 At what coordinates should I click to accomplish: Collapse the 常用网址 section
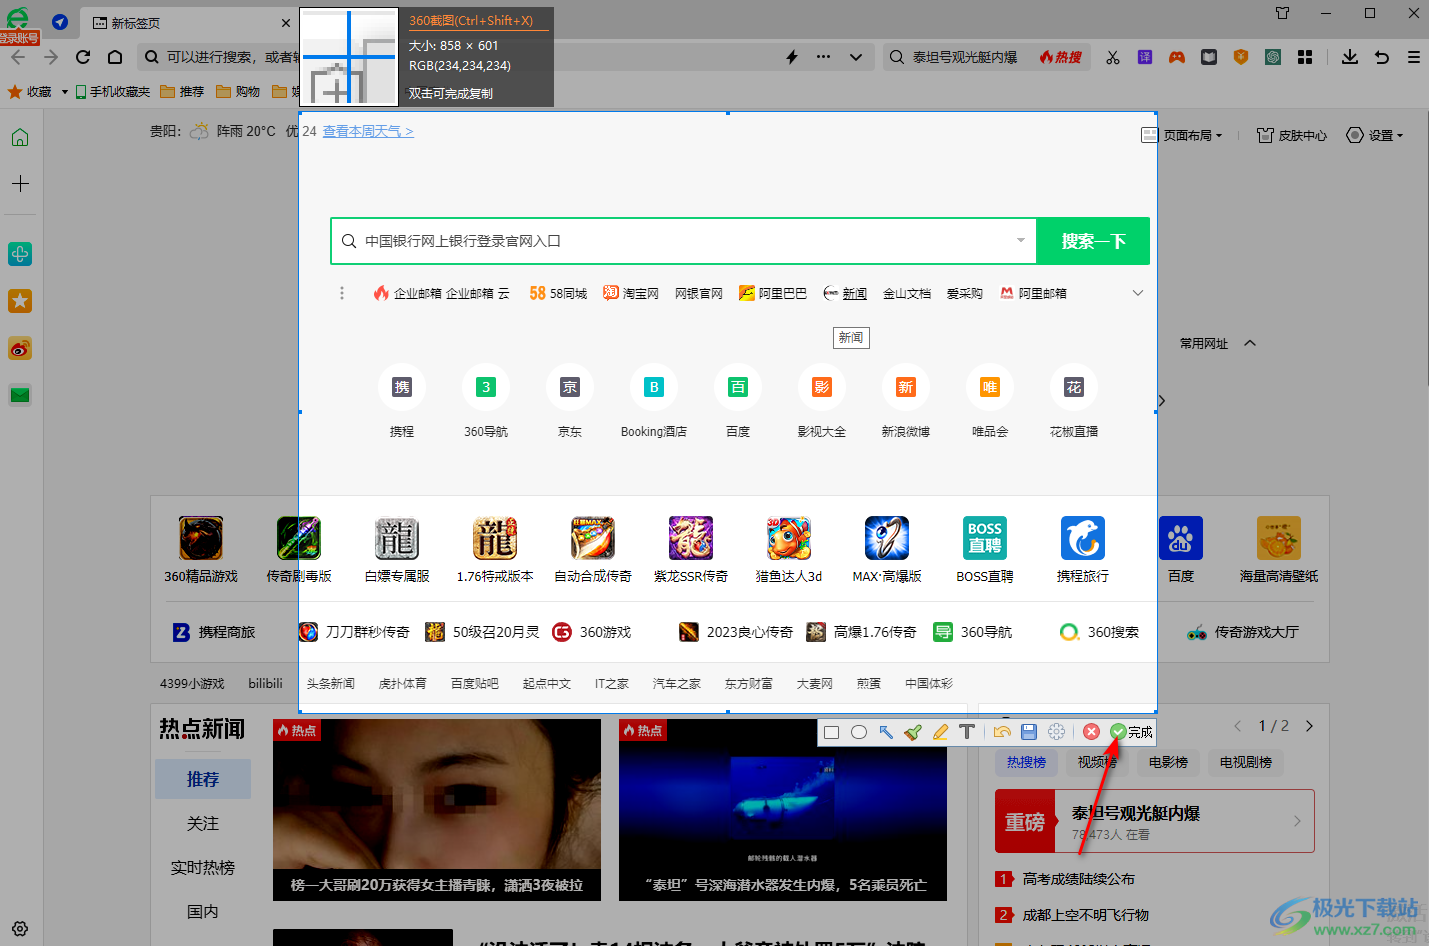coord(1250,343)
